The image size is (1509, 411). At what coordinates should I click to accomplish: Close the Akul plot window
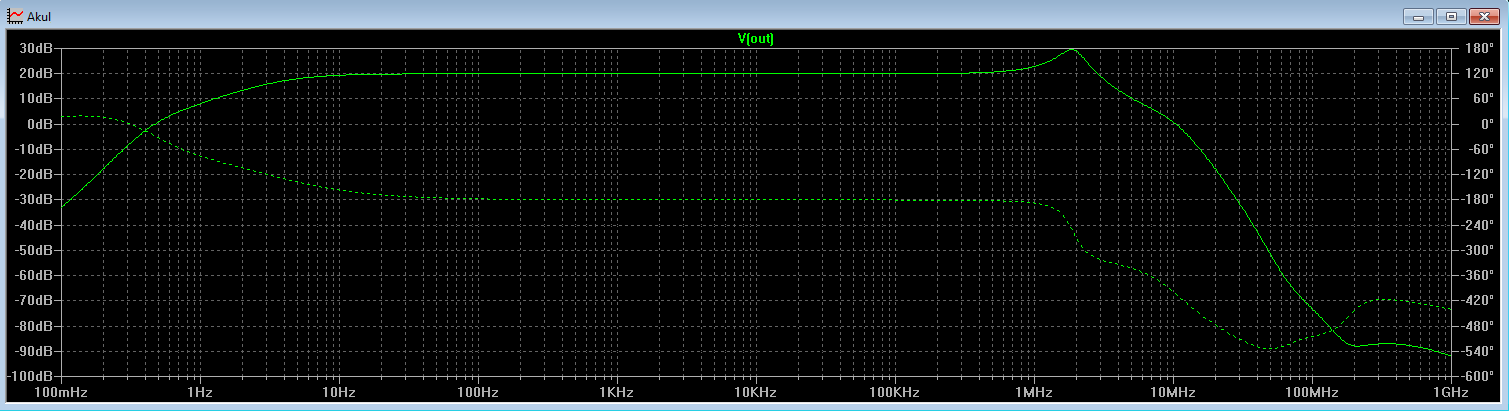(x=1484, y=16)
